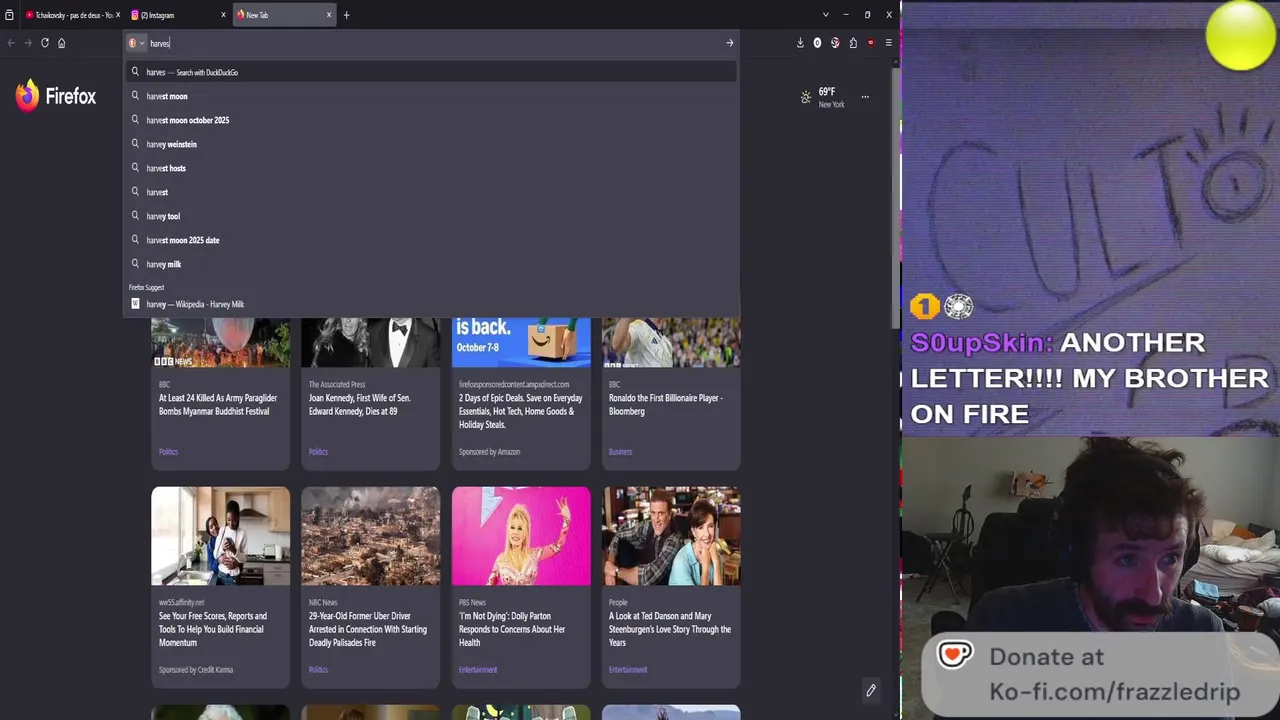
Task: Open the Downloads toolbar icon
Action: click(800, 43)
